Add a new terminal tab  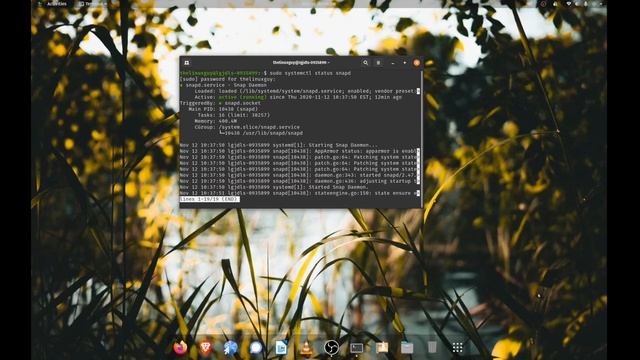(187, 63)
